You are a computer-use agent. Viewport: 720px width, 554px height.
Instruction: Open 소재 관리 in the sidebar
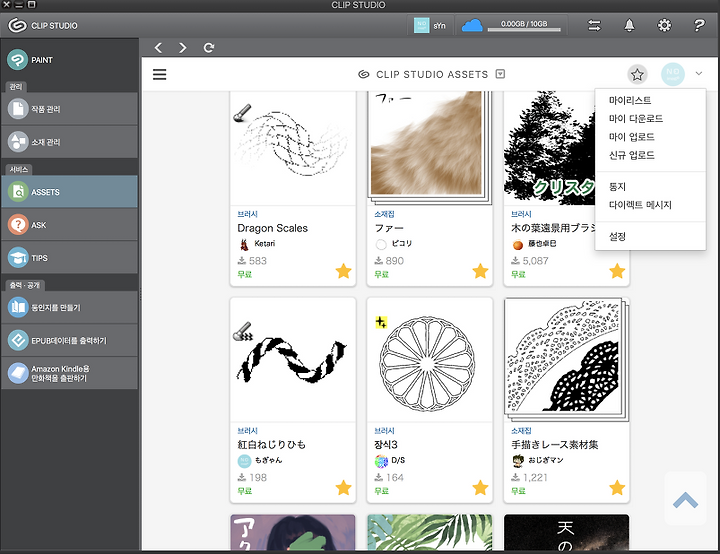(x=69, y=142)
